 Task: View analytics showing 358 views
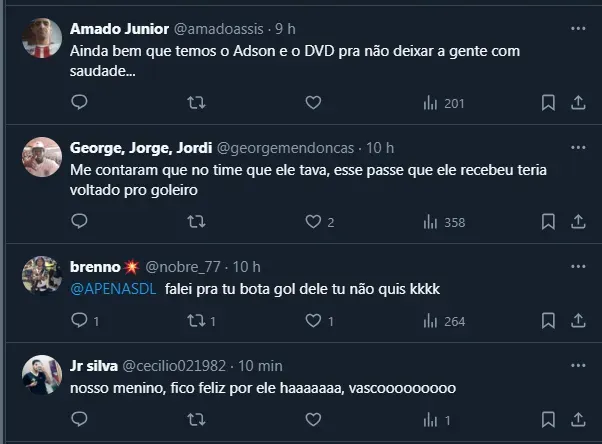point(445,222)
